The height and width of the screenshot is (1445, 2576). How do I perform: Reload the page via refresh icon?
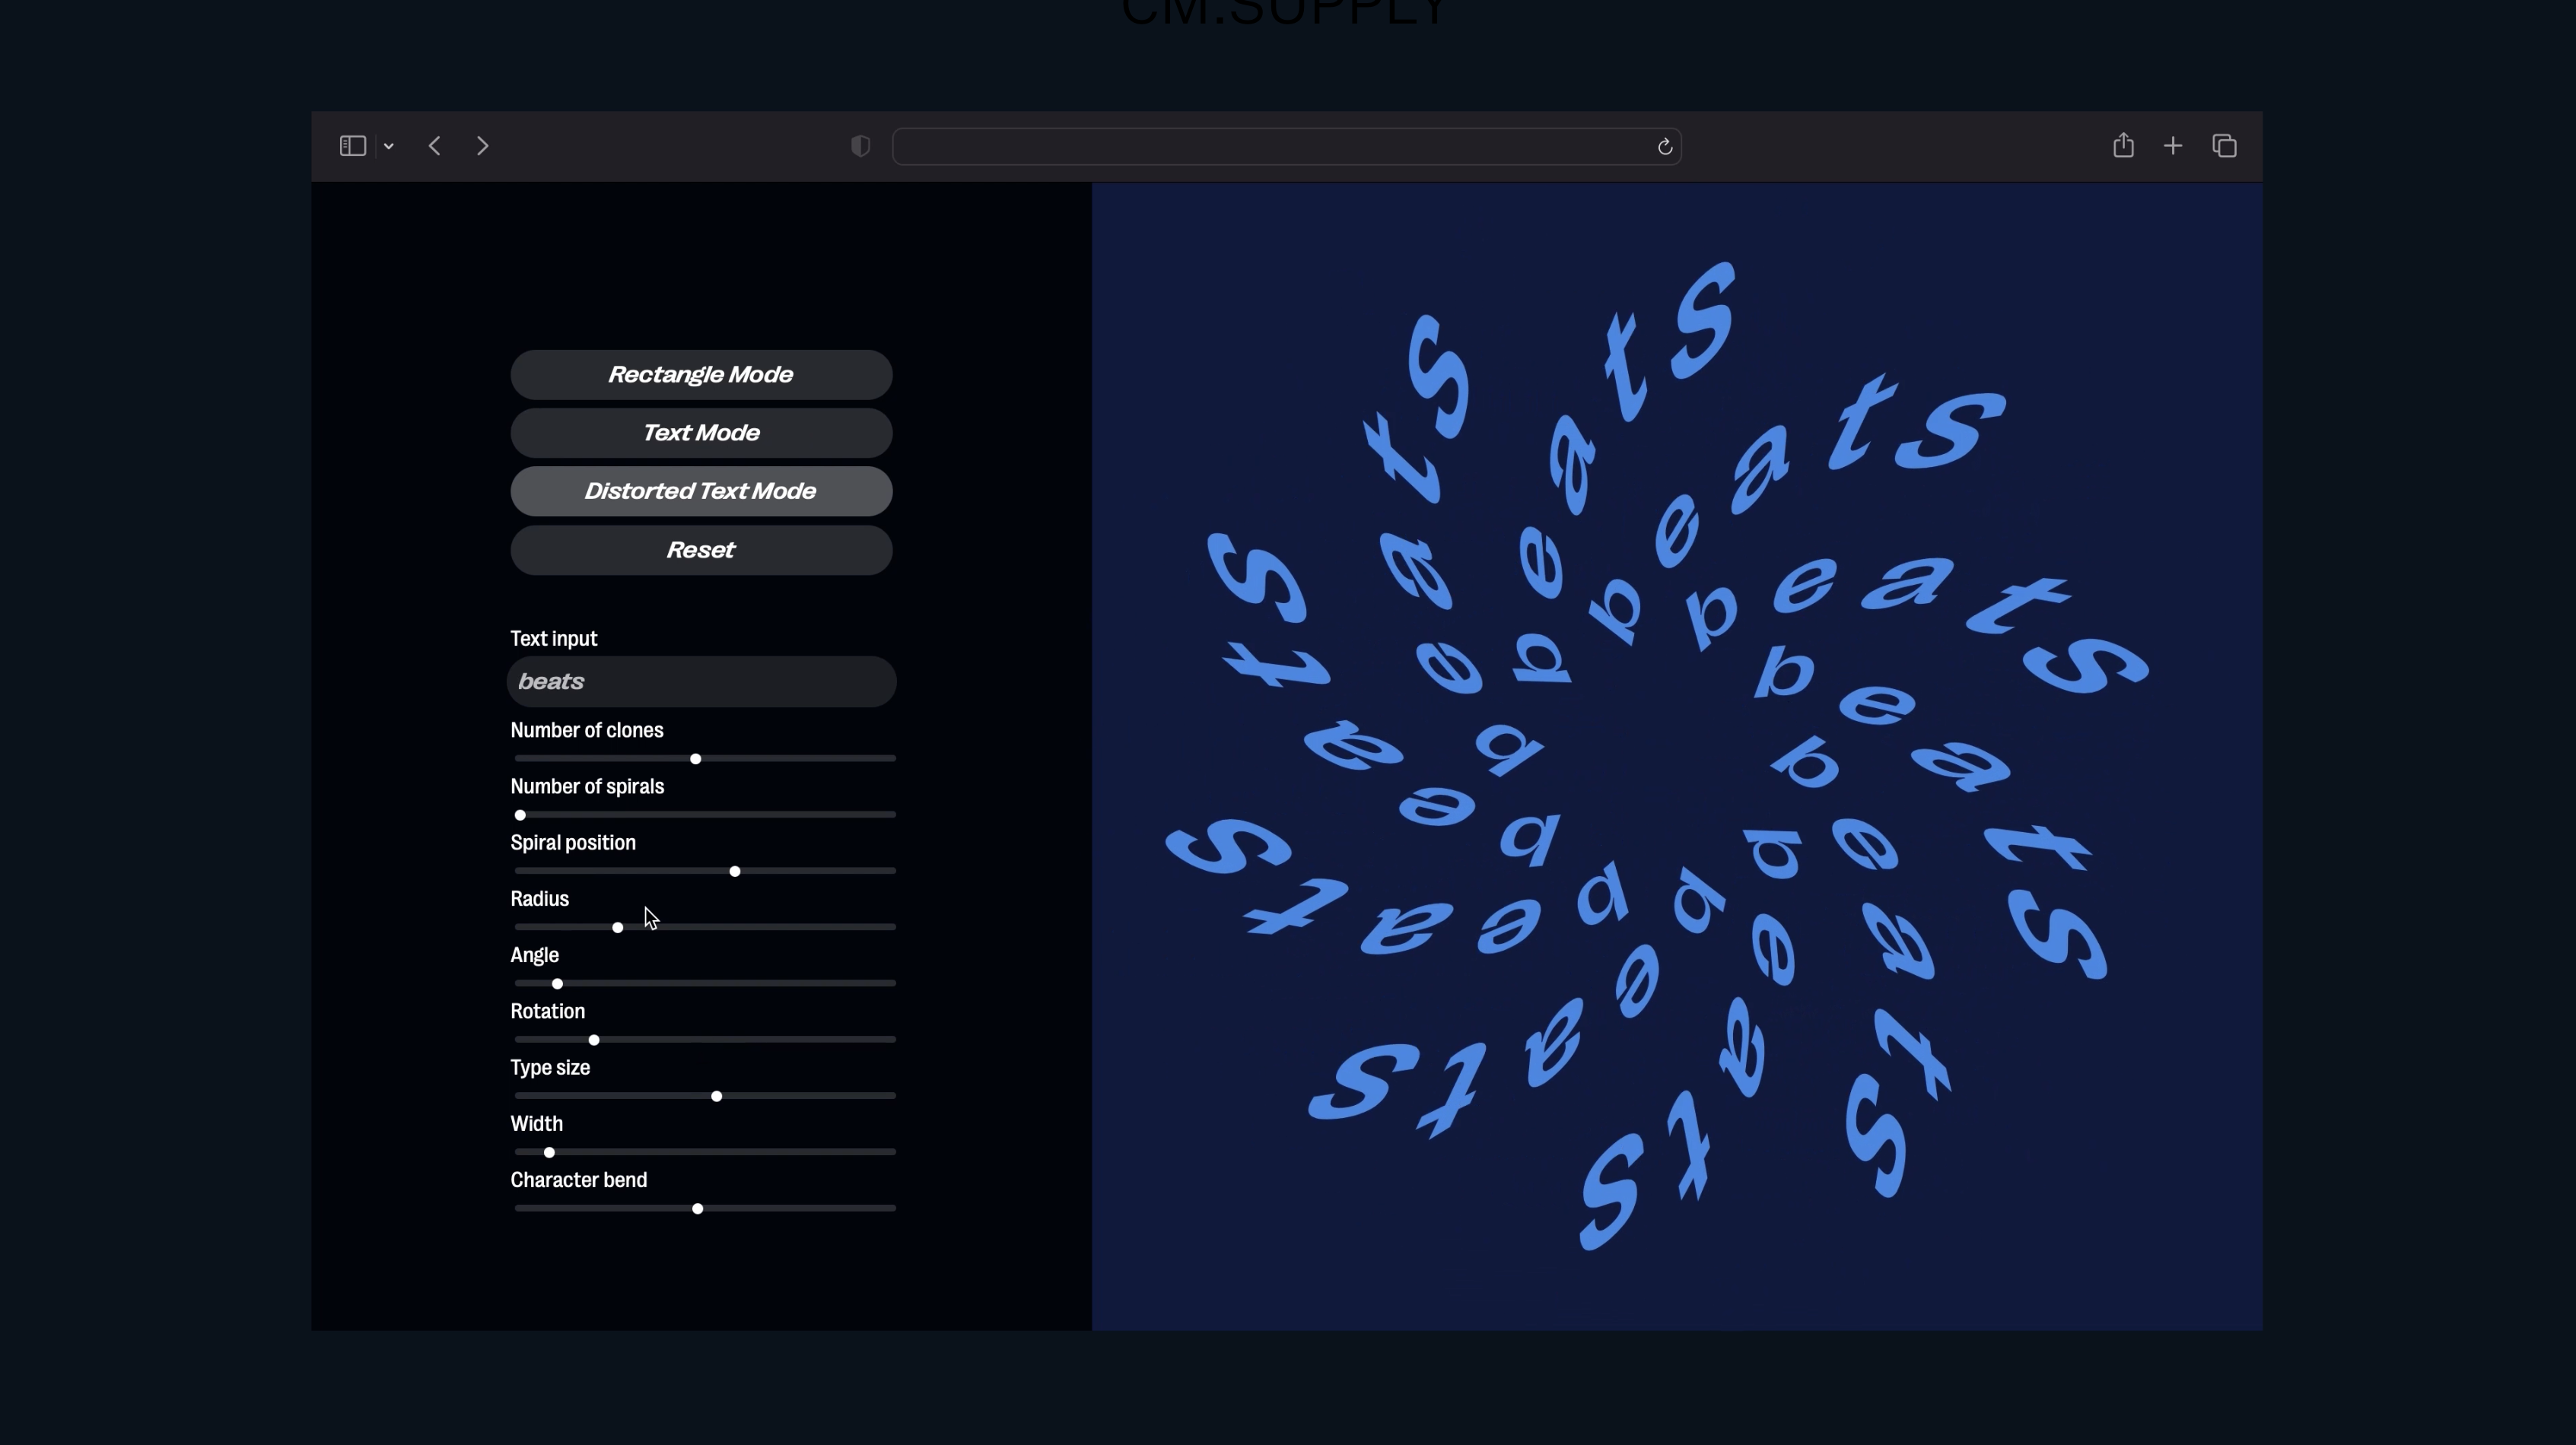click(x=1664, y=147)
